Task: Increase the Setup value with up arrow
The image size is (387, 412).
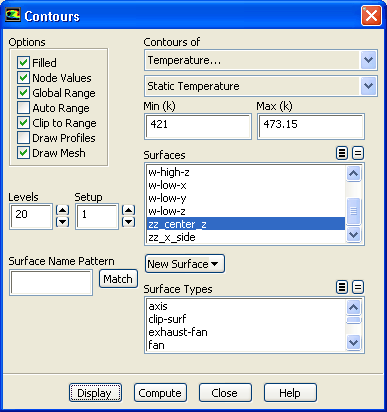Action: click(128, 210)
